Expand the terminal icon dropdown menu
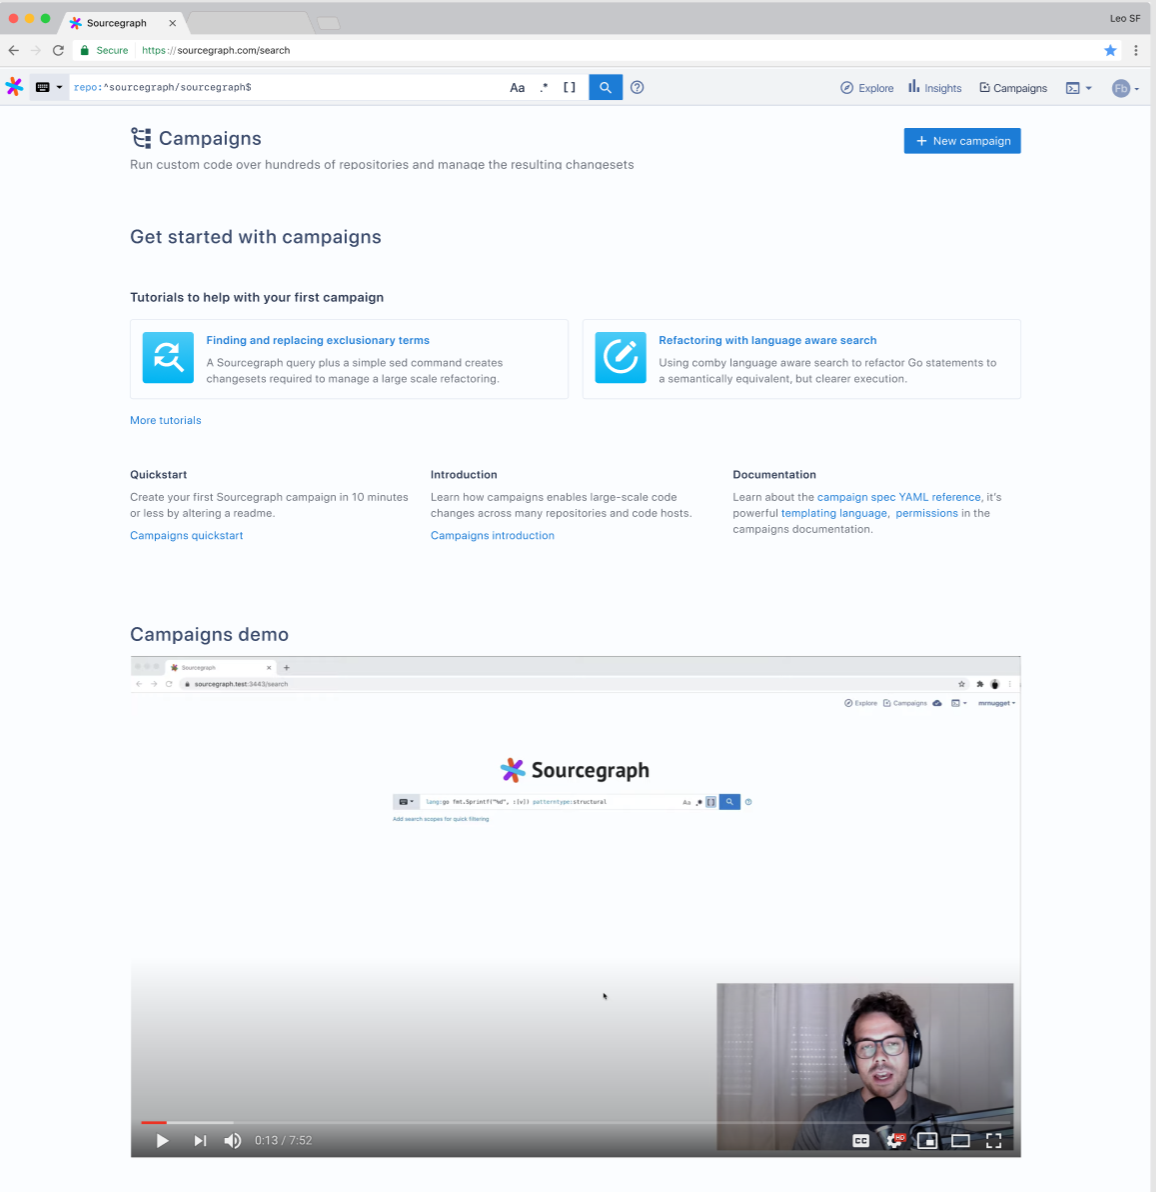The image size is (1156, 1192). click(1078, 88)
